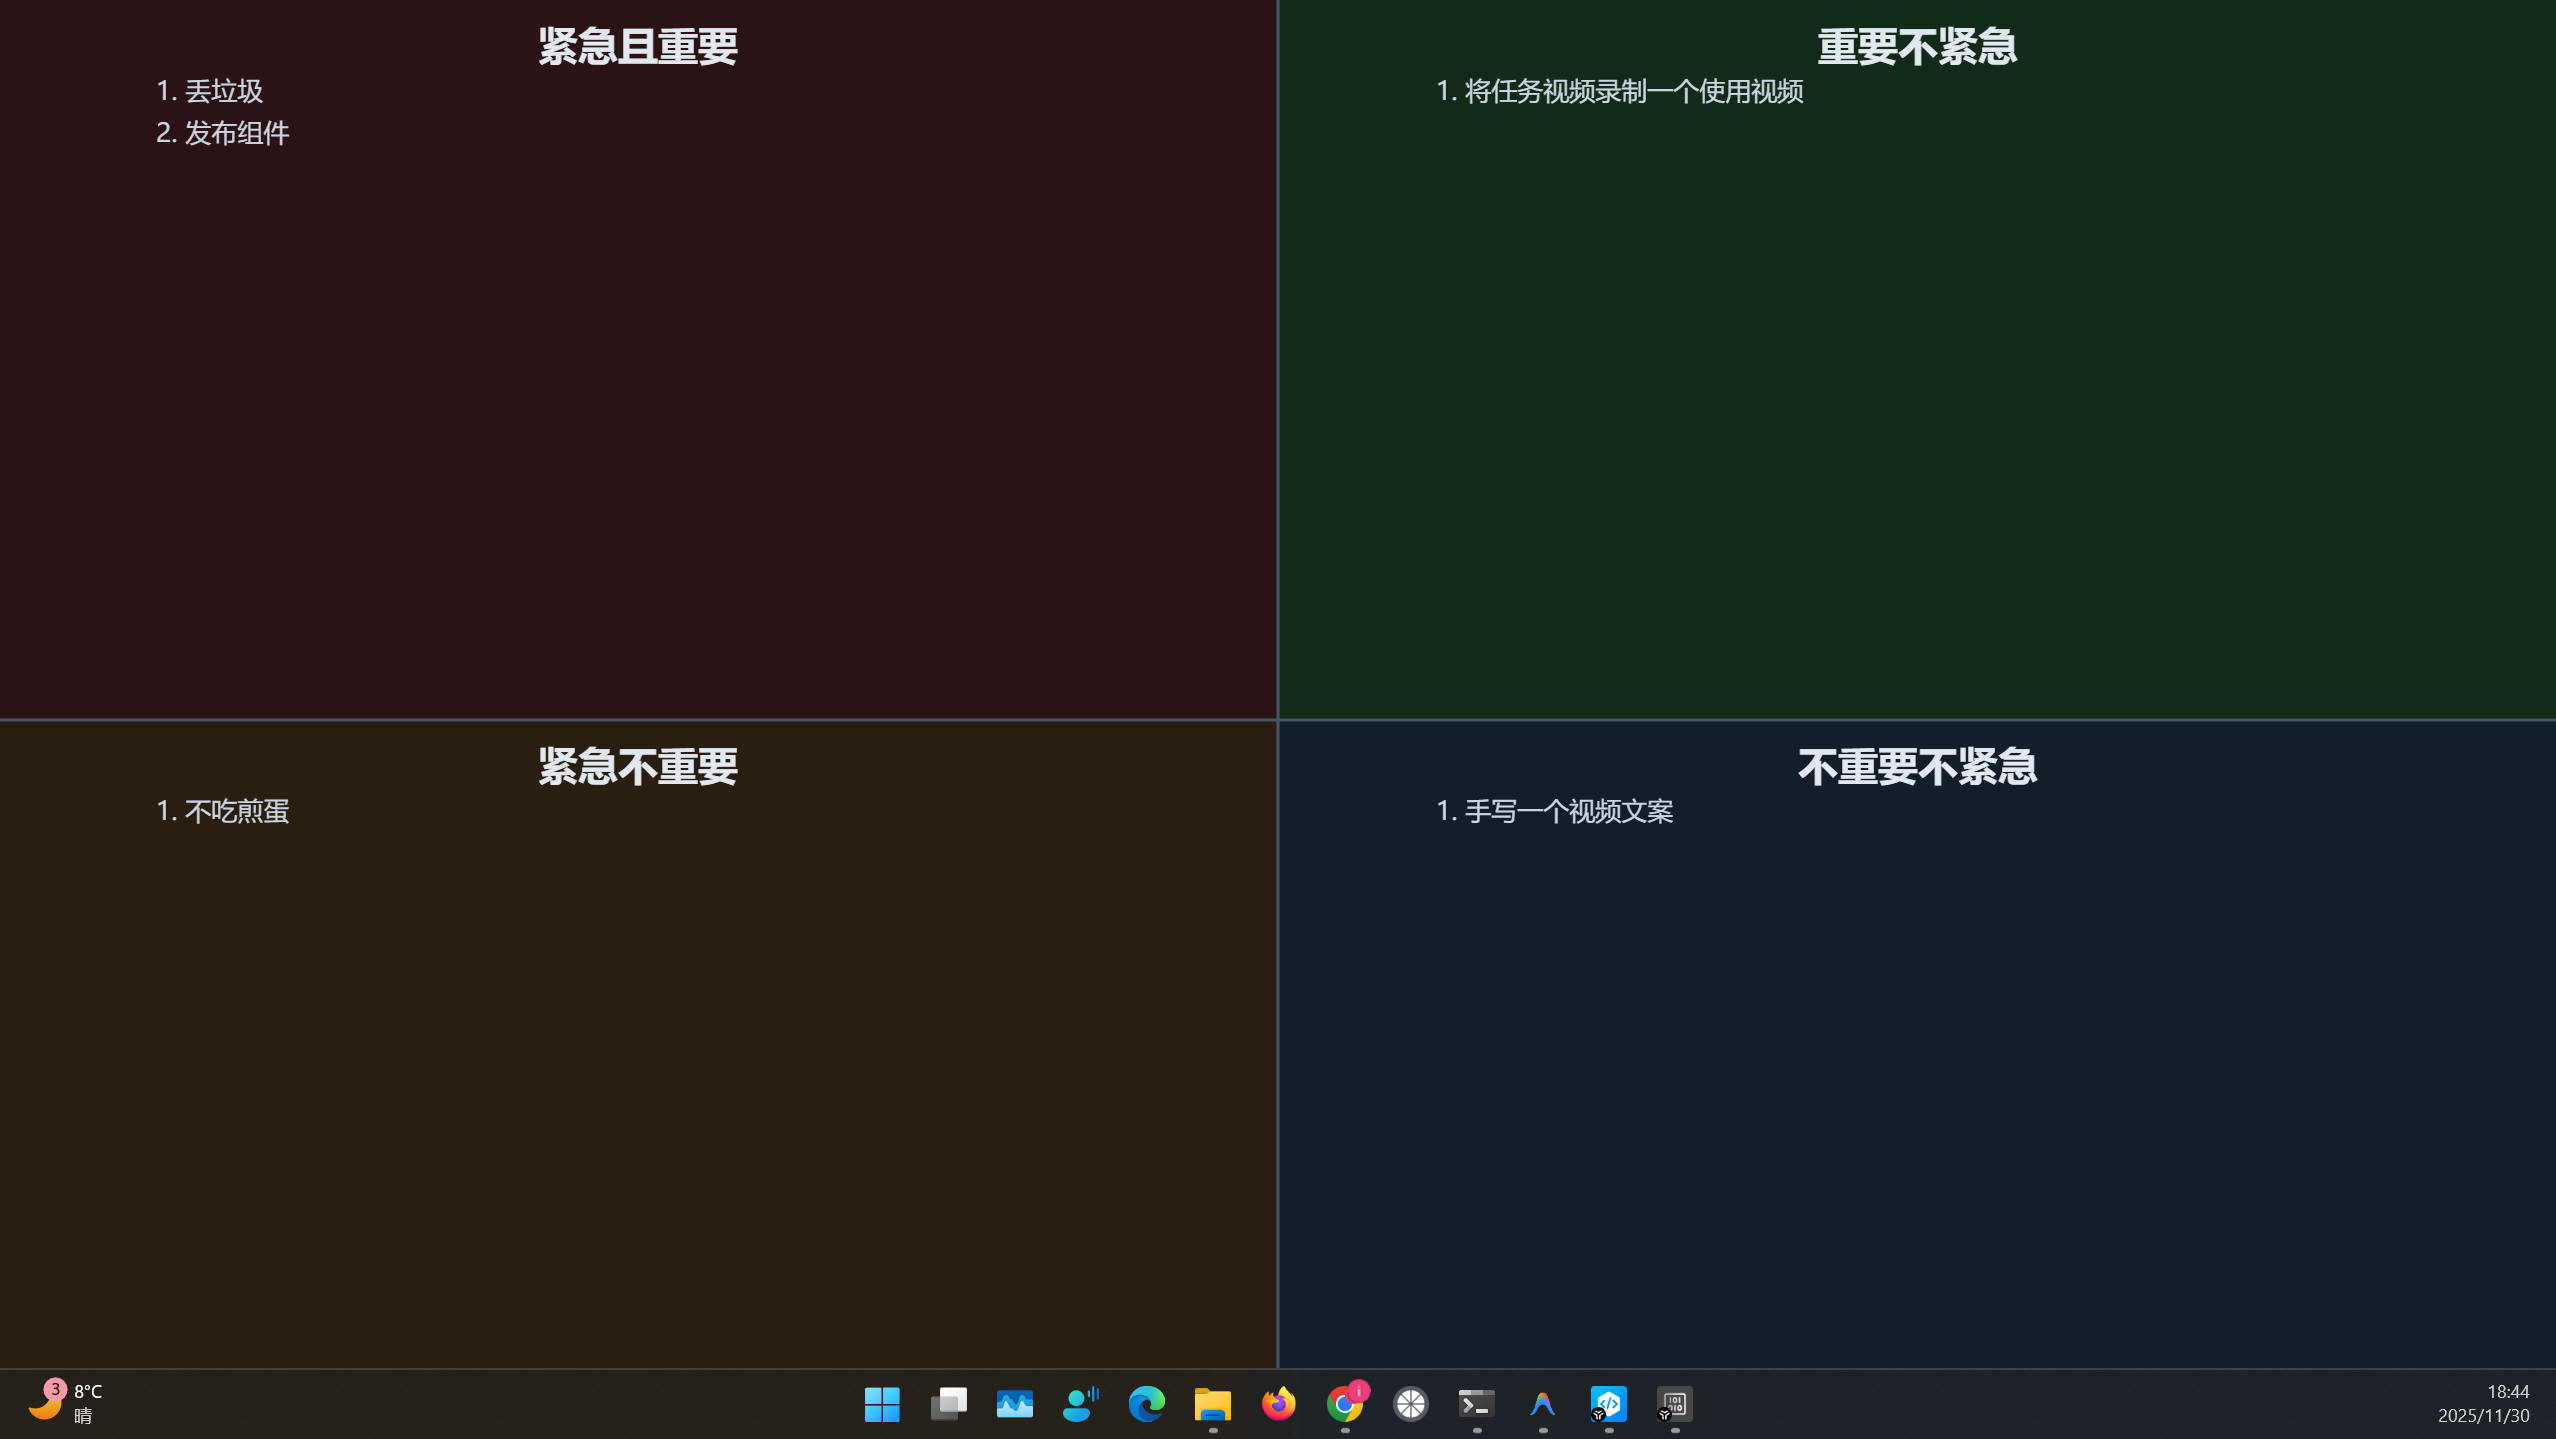Image resolution: width=2556 pixels, height=1439 pixels.
Task: Select the 发布组件 task
Action: (236, 133)
